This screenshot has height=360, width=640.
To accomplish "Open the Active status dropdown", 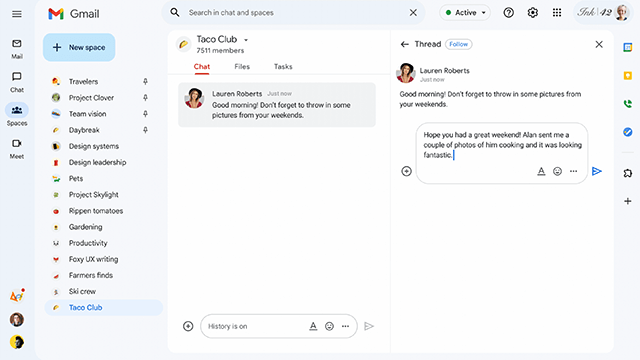I will [x=465, y=13].
